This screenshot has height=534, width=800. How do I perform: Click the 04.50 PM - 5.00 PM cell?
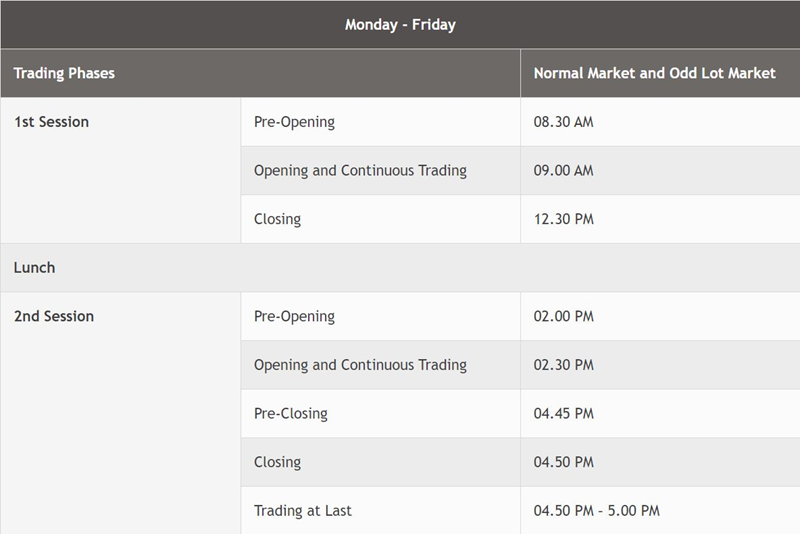point(596,510)
